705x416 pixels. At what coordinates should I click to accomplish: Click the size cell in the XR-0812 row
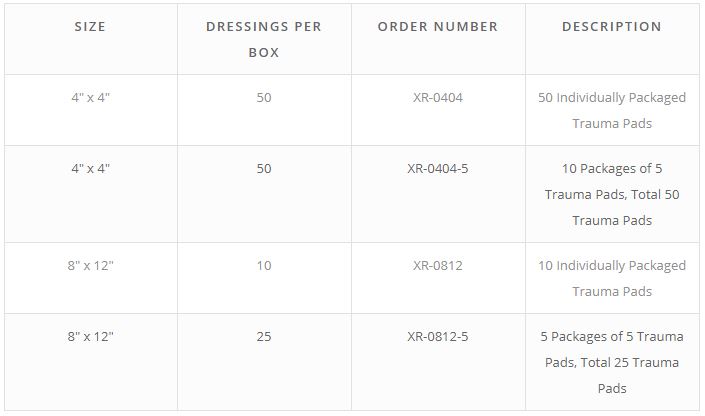point(90,266)
